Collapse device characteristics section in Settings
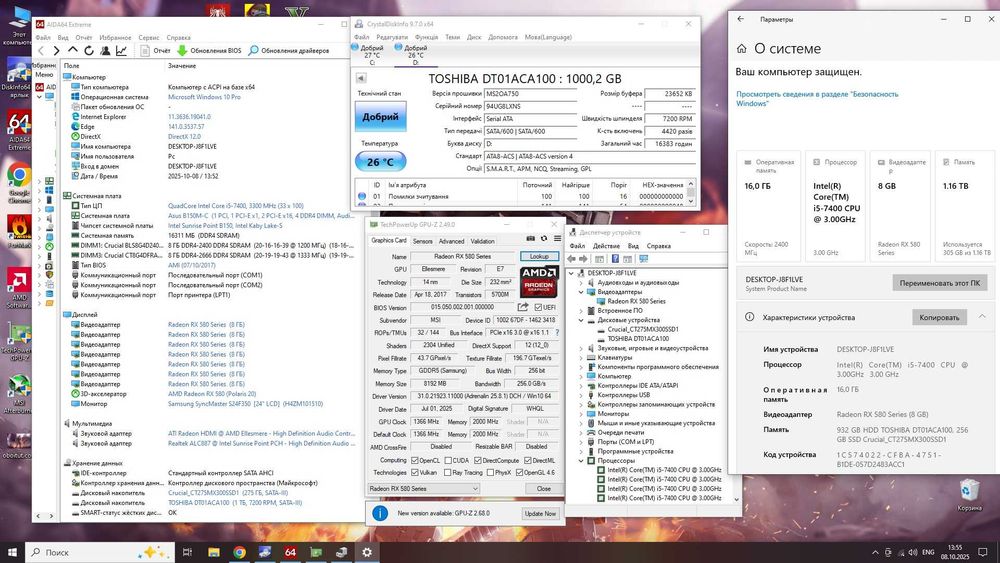The height and width of the screenshot is (563, 1000). [982, 317]
